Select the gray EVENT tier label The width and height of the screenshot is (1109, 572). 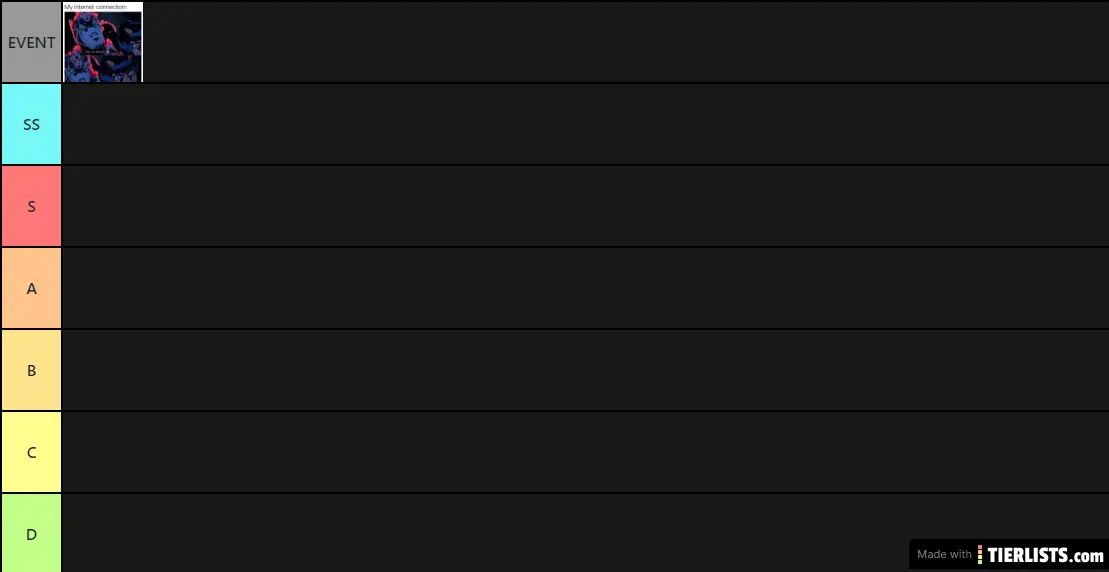pyautogui.click(x=31, y=42)
